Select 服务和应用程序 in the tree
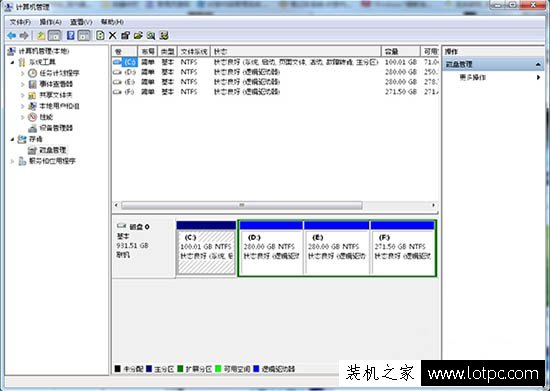 click(x=52, y=161)
